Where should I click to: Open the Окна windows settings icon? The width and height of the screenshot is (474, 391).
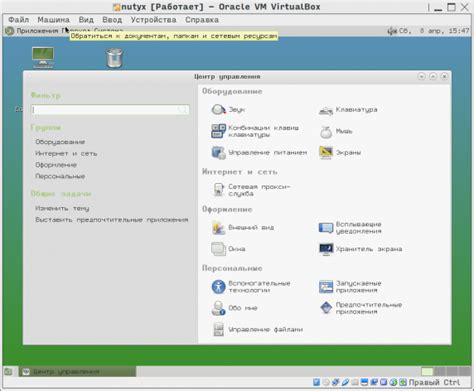pyautogui.click(x=219, y=249)
